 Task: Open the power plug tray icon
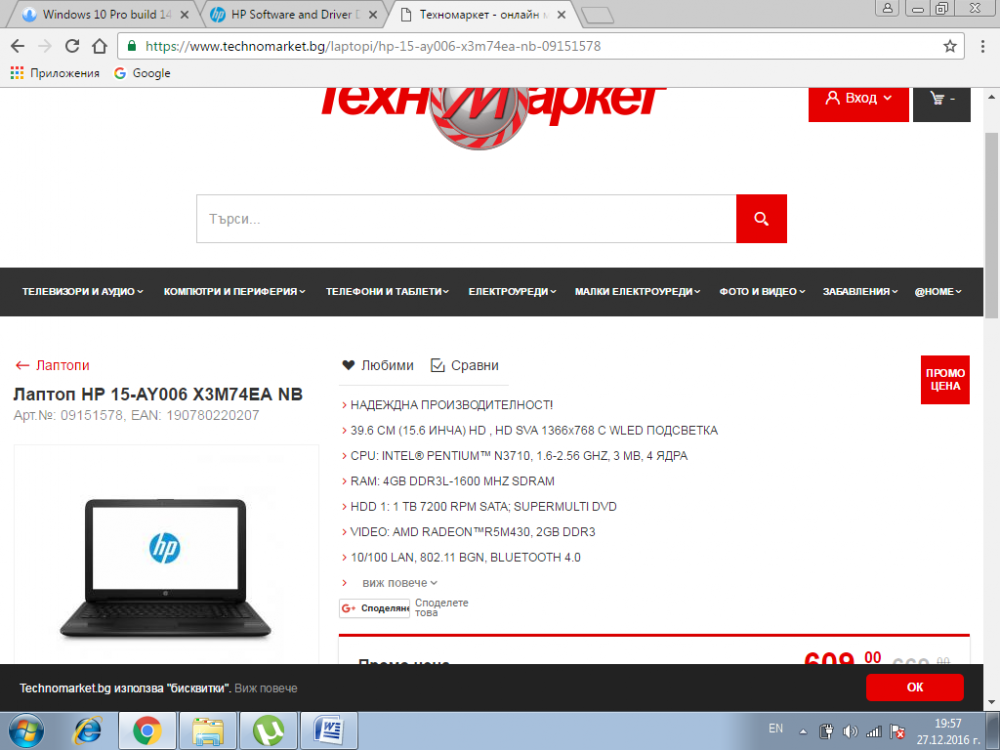(x=826, y=732)
